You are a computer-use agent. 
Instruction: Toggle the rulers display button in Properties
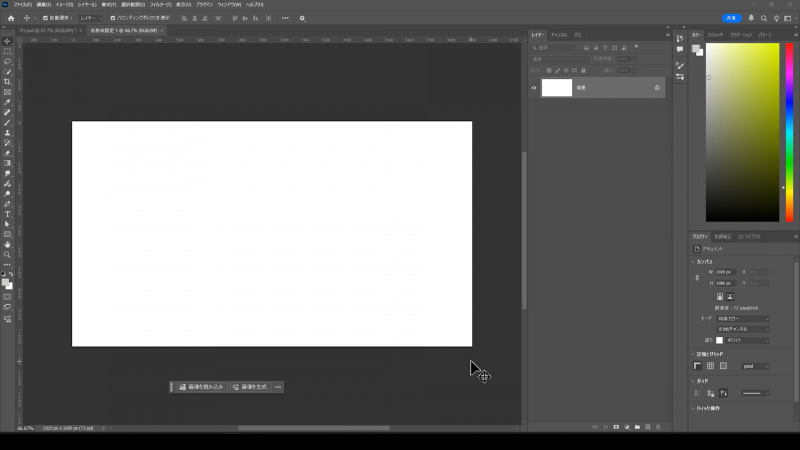(697, 366)
